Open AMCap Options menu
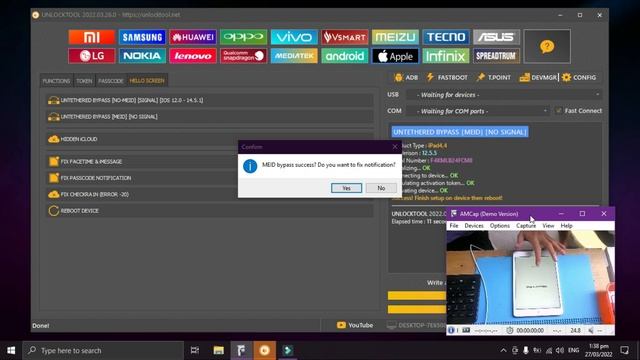The height and width of the screenshot is (360, 640). pos(500,226)
